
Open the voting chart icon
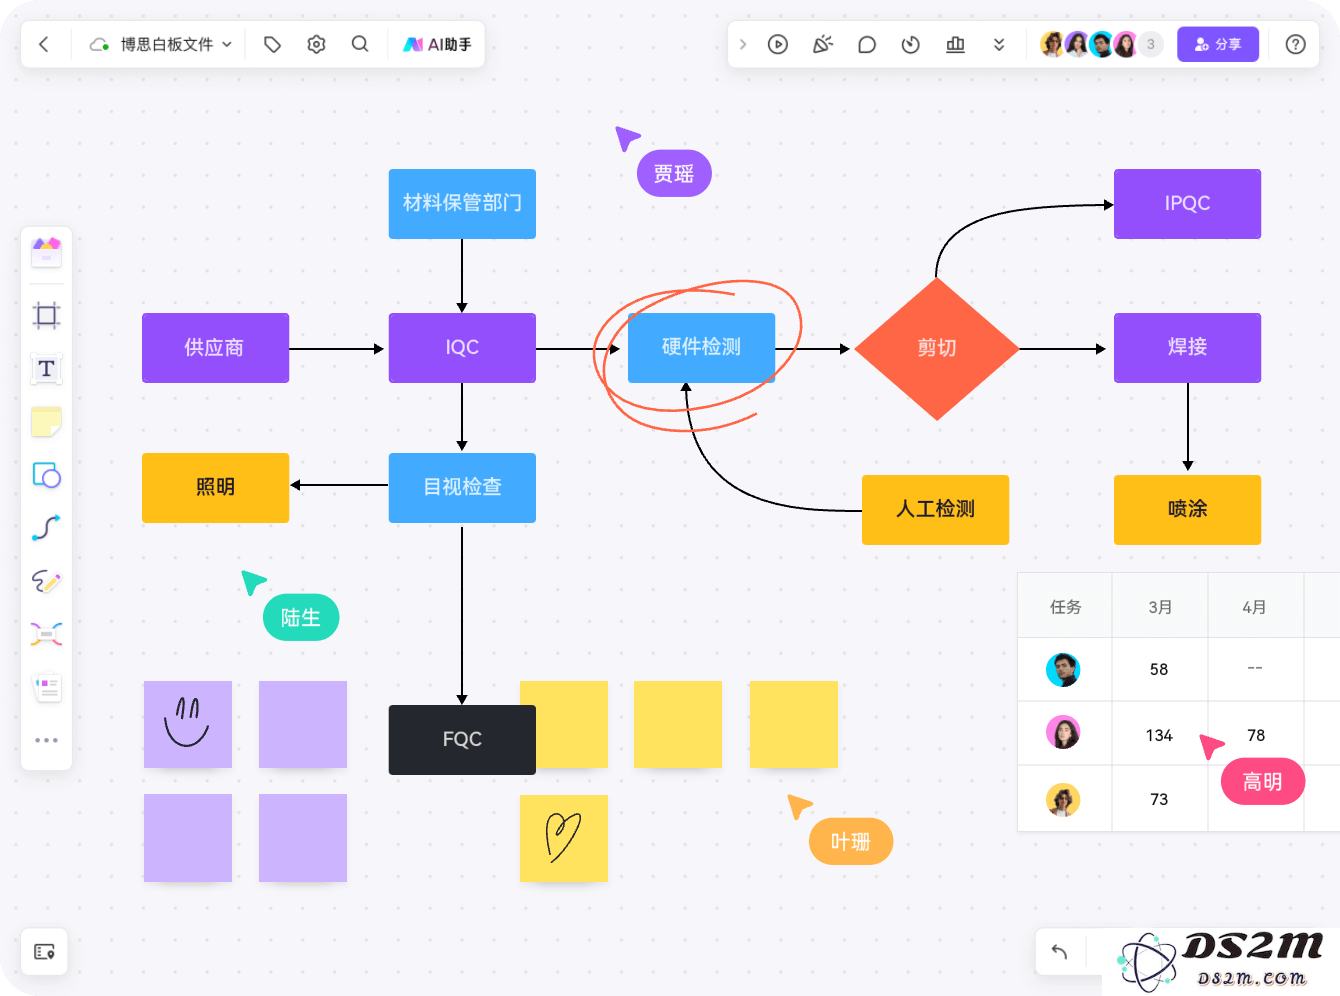[955, 44]
